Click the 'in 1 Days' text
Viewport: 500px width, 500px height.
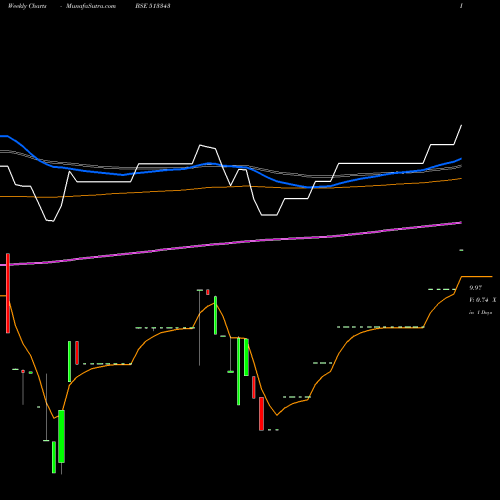[x=480, y=313]
